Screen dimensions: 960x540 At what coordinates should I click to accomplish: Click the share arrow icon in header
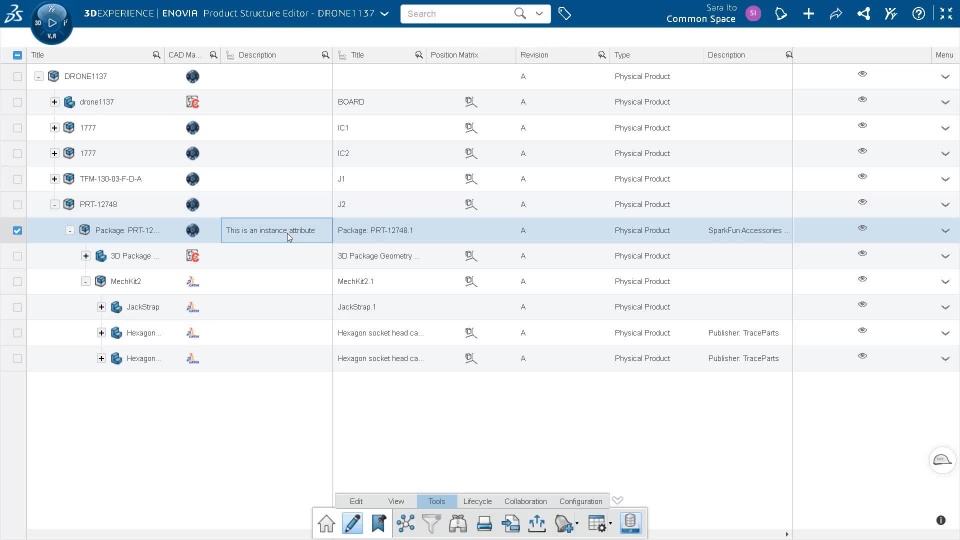point(836,13)
